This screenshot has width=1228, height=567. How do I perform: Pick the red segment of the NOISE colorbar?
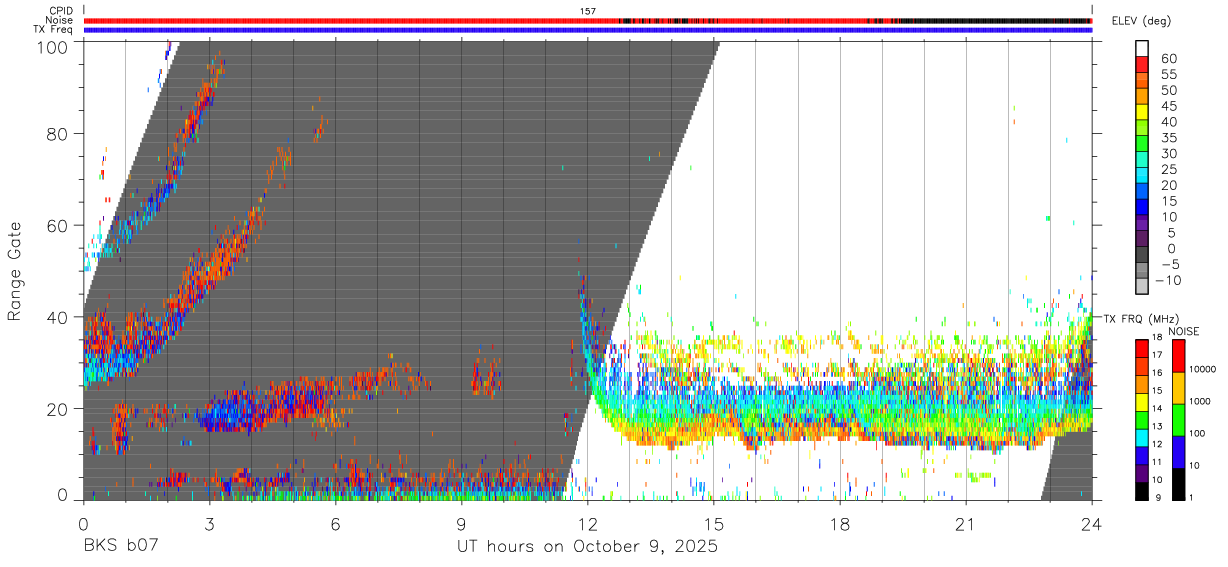pyautogui.click(x=1179, y=355)
